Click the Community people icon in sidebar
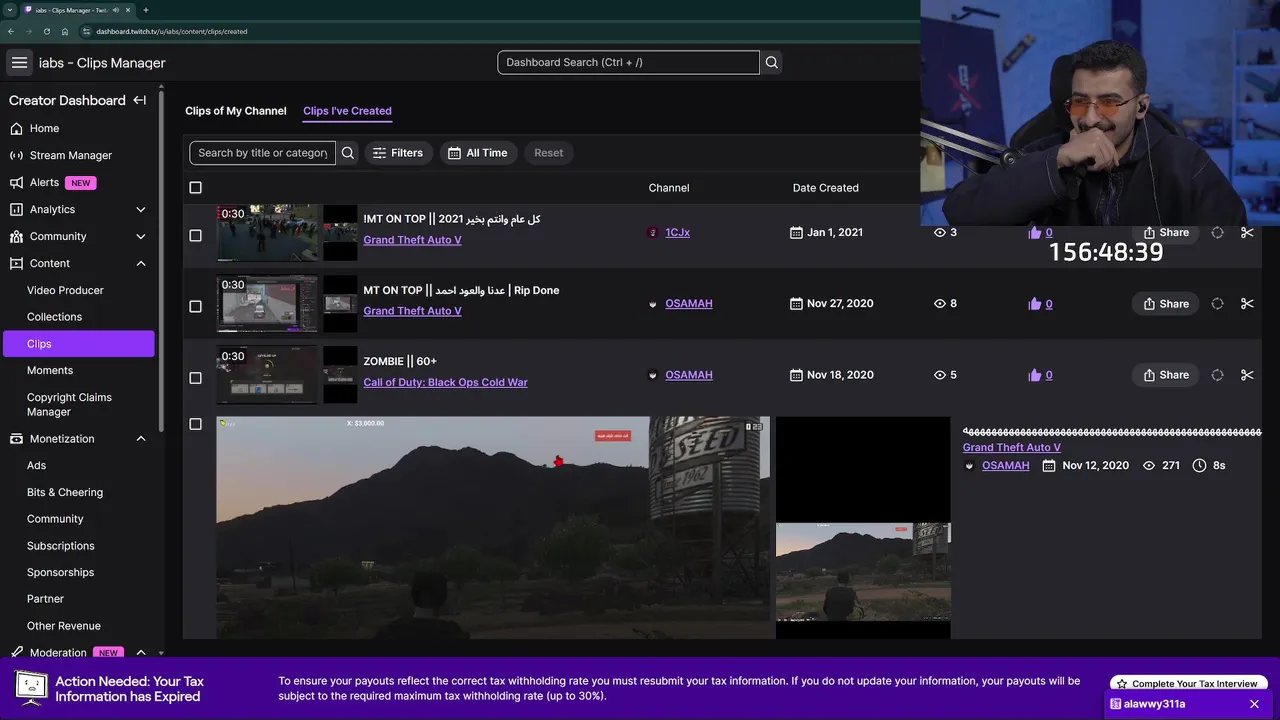 pos(16,236)
